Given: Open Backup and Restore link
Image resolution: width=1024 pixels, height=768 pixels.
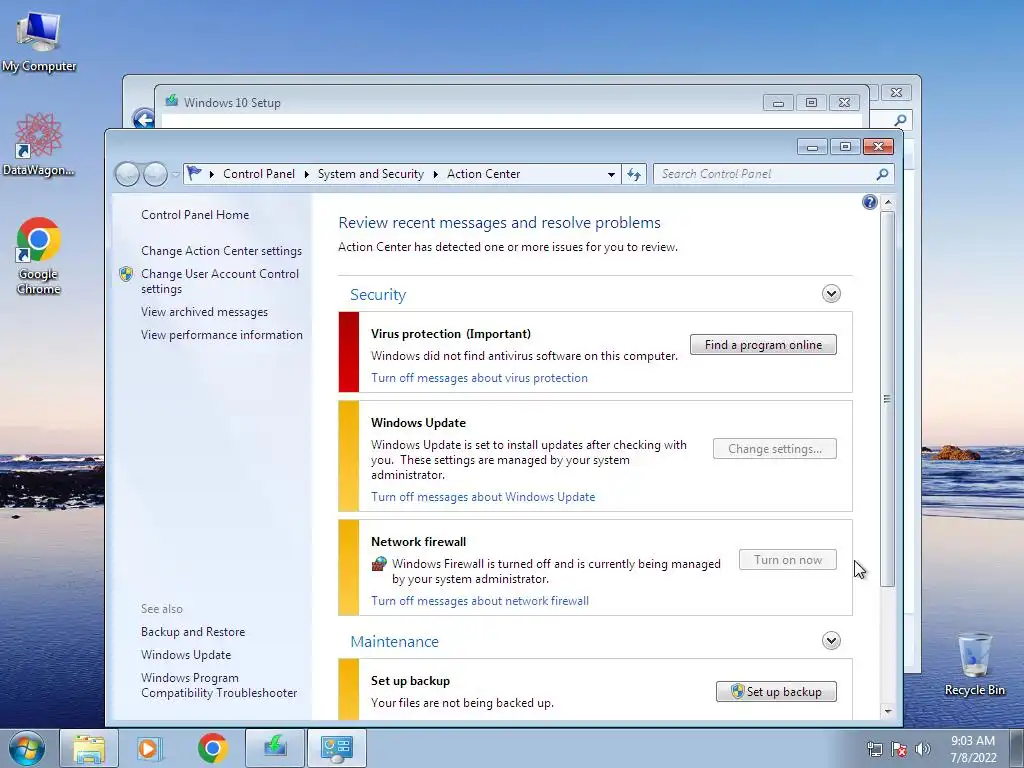Looking at the screenshot, I should pos(193,632).
